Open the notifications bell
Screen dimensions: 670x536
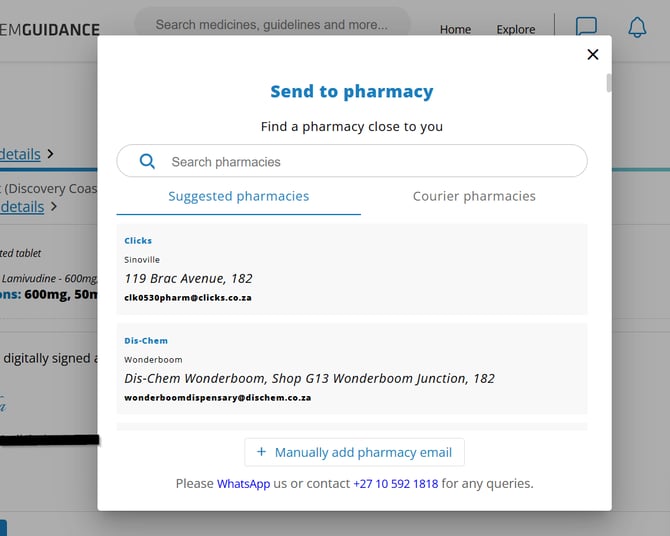pyautogui.click(x=637, y=27)
